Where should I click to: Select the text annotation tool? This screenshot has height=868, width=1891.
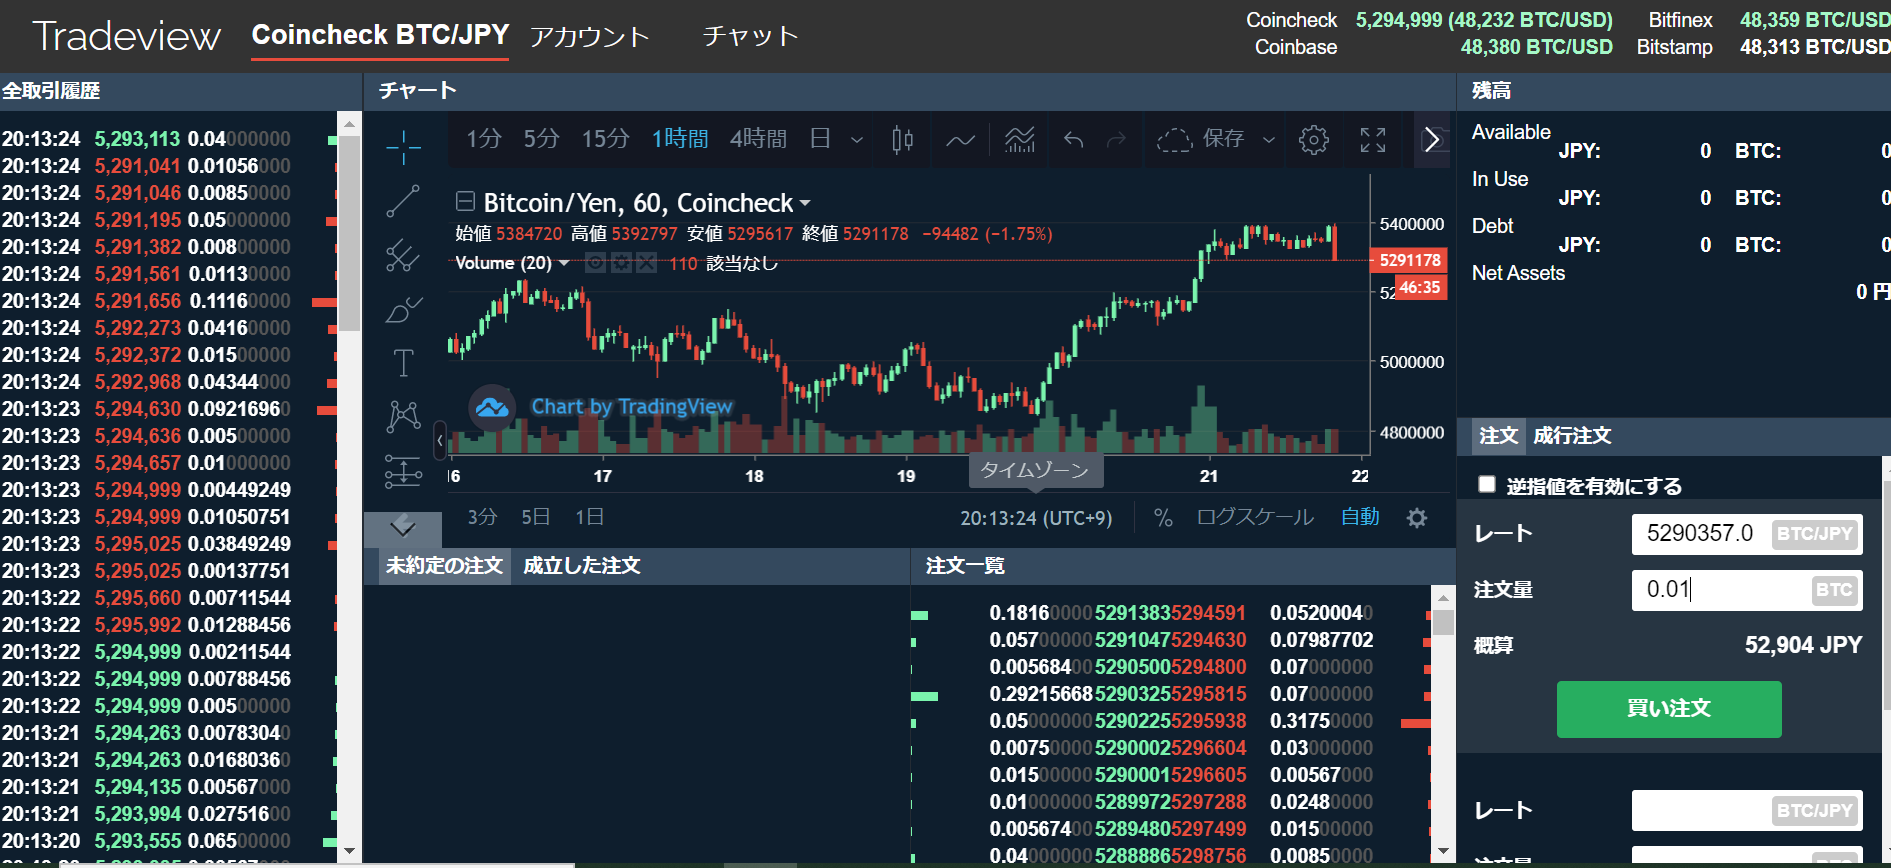[x=403, y=363]
